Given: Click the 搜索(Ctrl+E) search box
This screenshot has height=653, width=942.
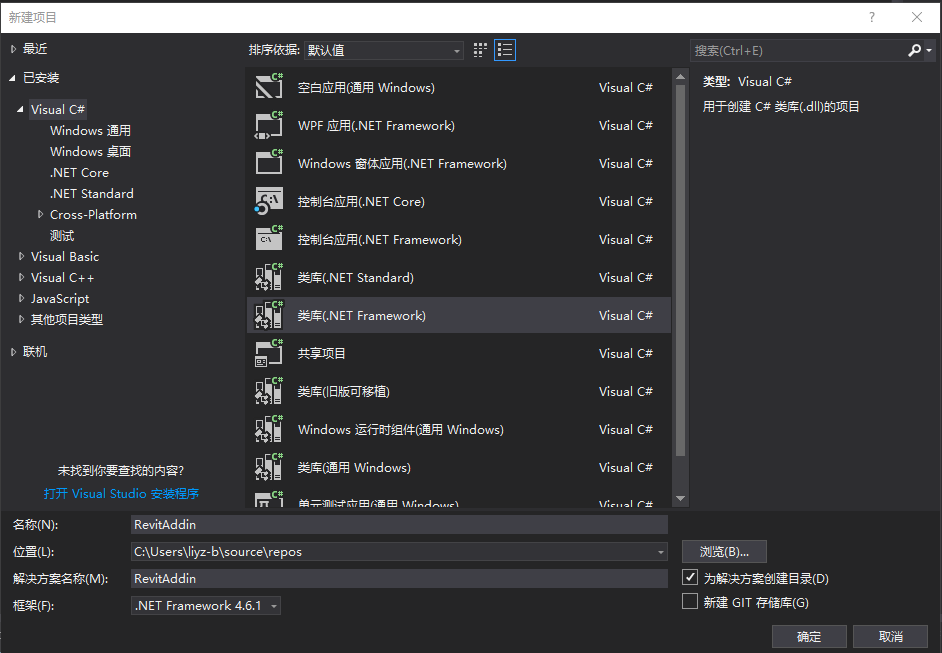Looking at the screenshot, I should (x=798, y=50).
